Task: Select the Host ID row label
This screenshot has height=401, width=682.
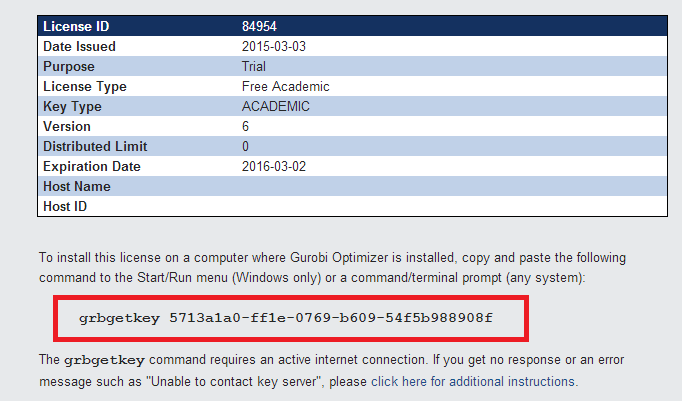Action: (65, 206)
